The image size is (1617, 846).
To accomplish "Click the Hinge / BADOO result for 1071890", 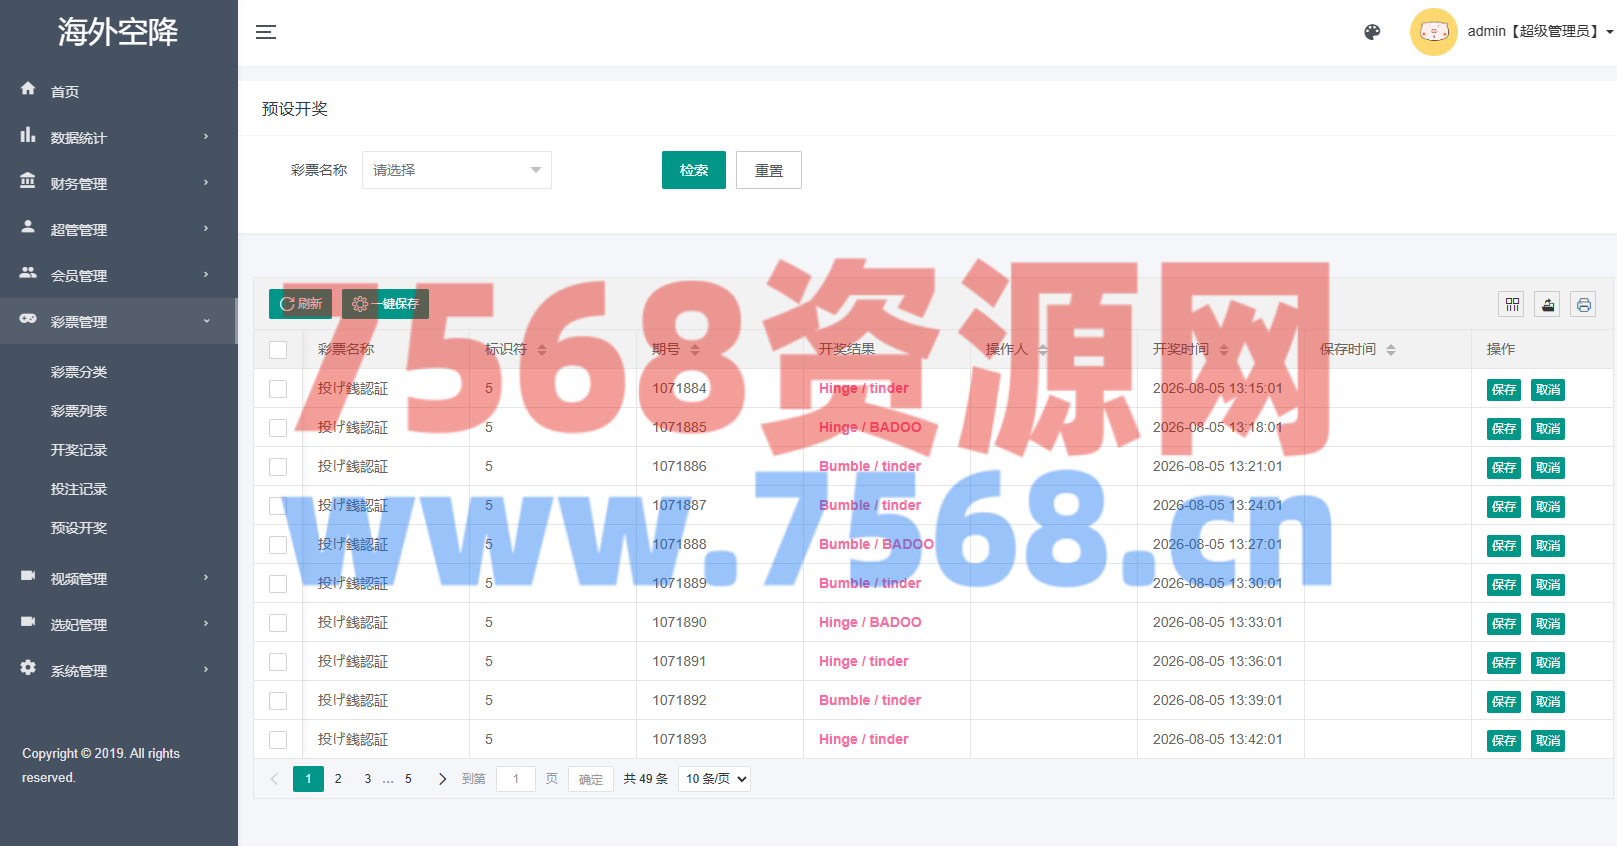I will [870, 622].
